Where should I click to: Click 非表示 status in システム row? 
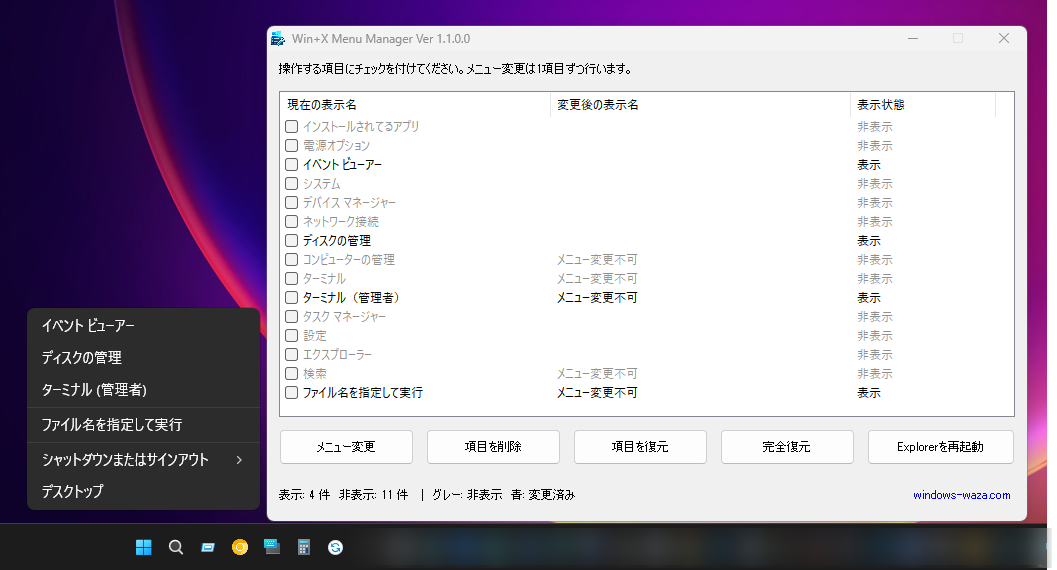coord(875,184)
